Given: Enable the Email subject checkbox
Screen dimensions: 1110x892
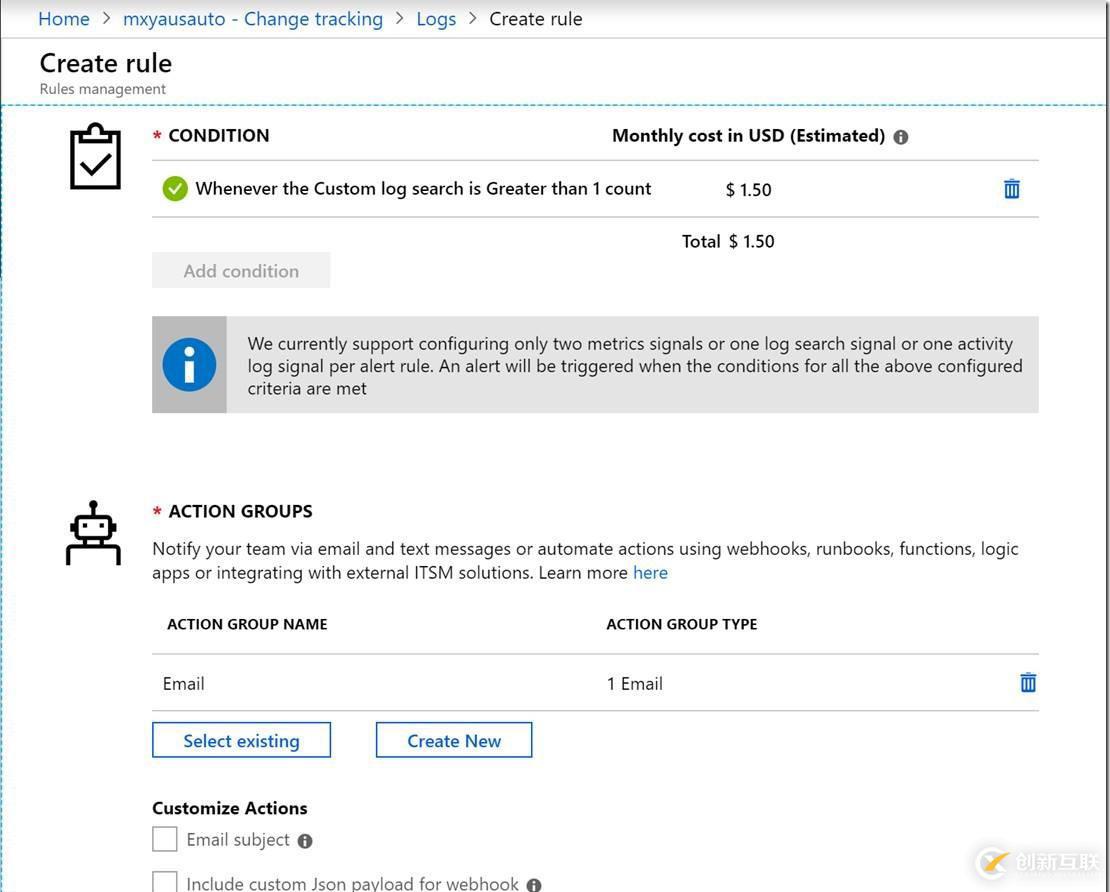Looking at the screenshot, I should (x=165, y=839).
